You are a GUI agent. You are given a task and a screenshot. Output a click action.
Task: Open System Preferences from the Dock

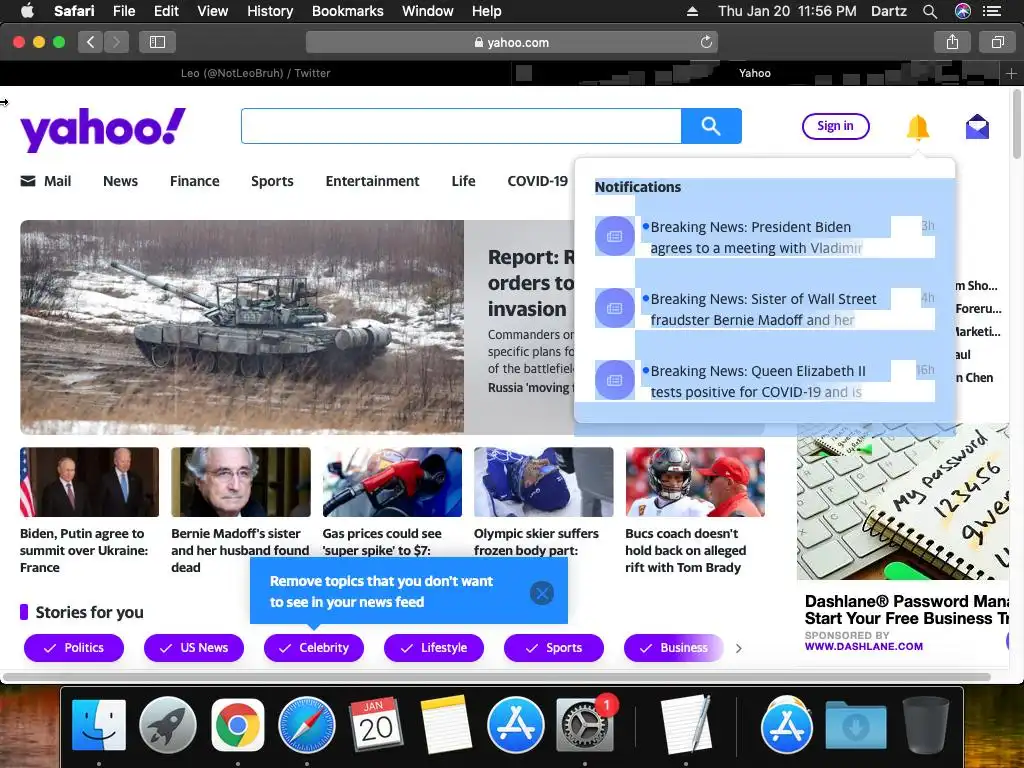click(x=584, y=725)
